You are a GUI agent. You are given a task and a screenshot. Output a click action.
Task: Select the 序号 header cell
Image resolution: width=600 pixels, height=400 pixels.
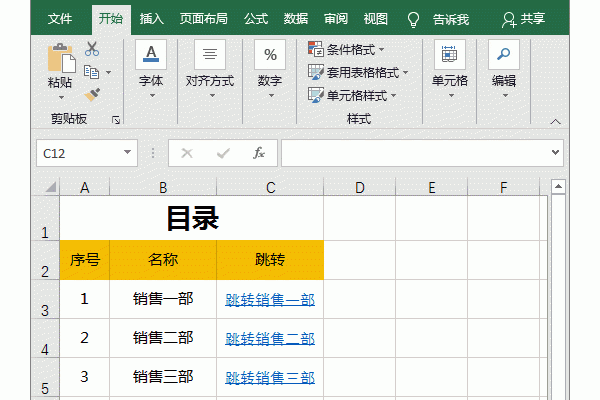point(85,260)
